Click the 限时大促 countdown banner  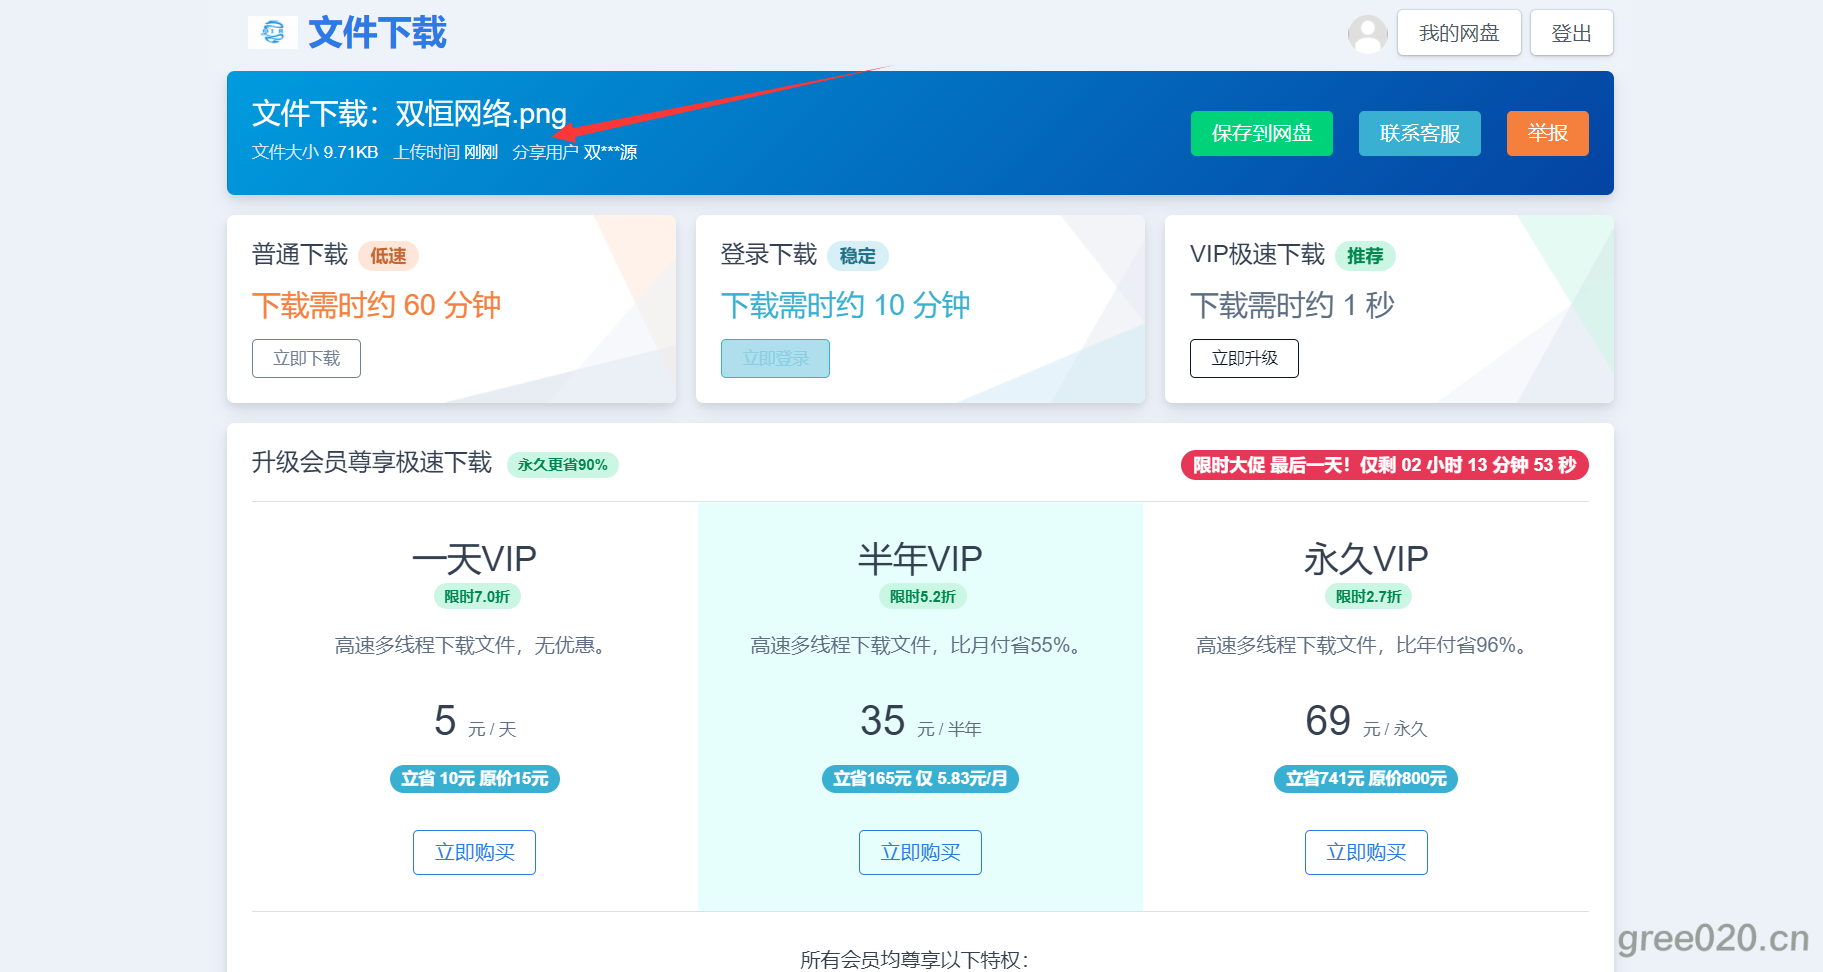pyautogui.click(x=1385, y=465)
